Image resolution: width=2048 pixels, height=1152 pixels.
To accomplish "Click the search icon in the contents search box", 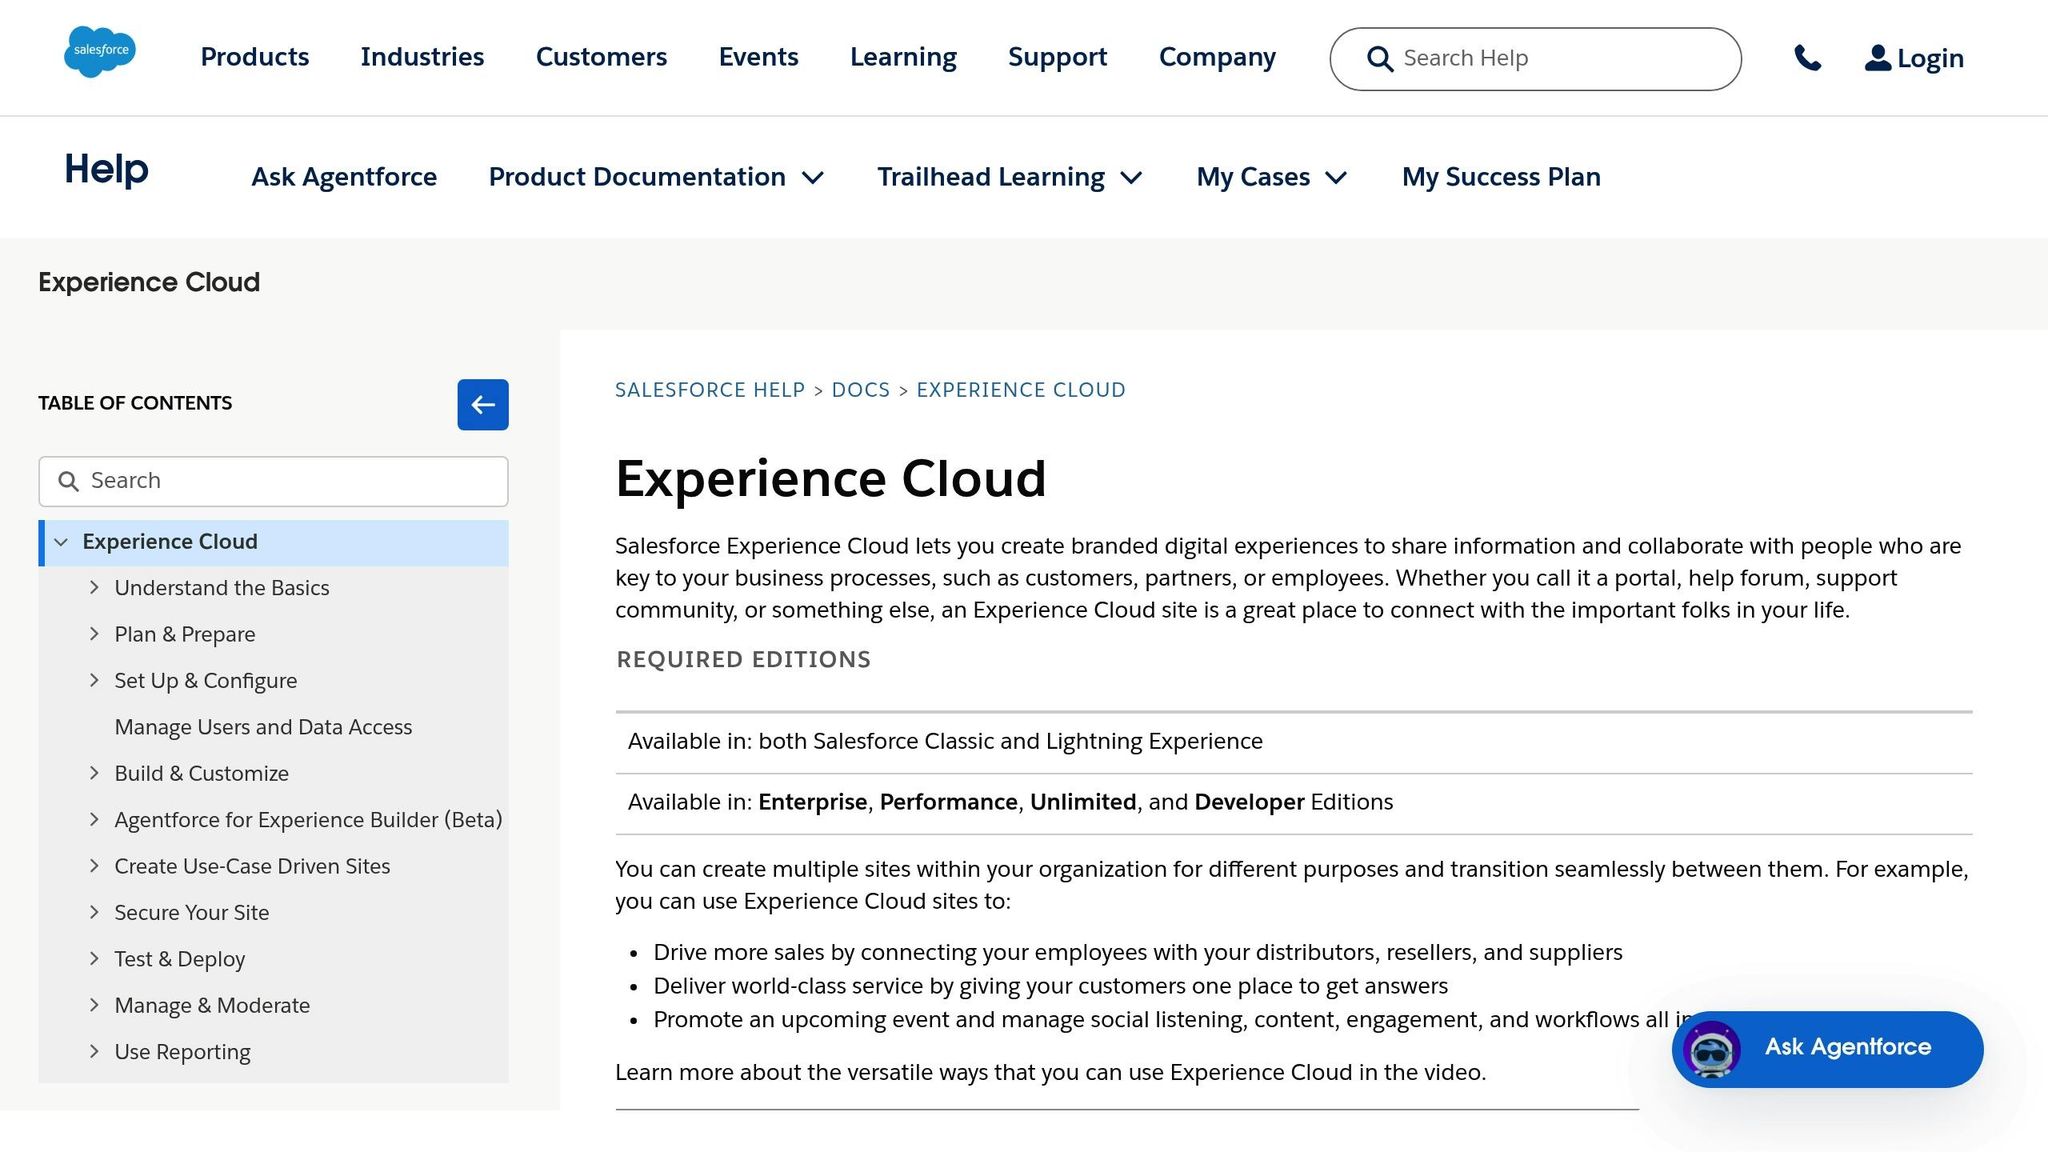I will (x=68, y=481).
